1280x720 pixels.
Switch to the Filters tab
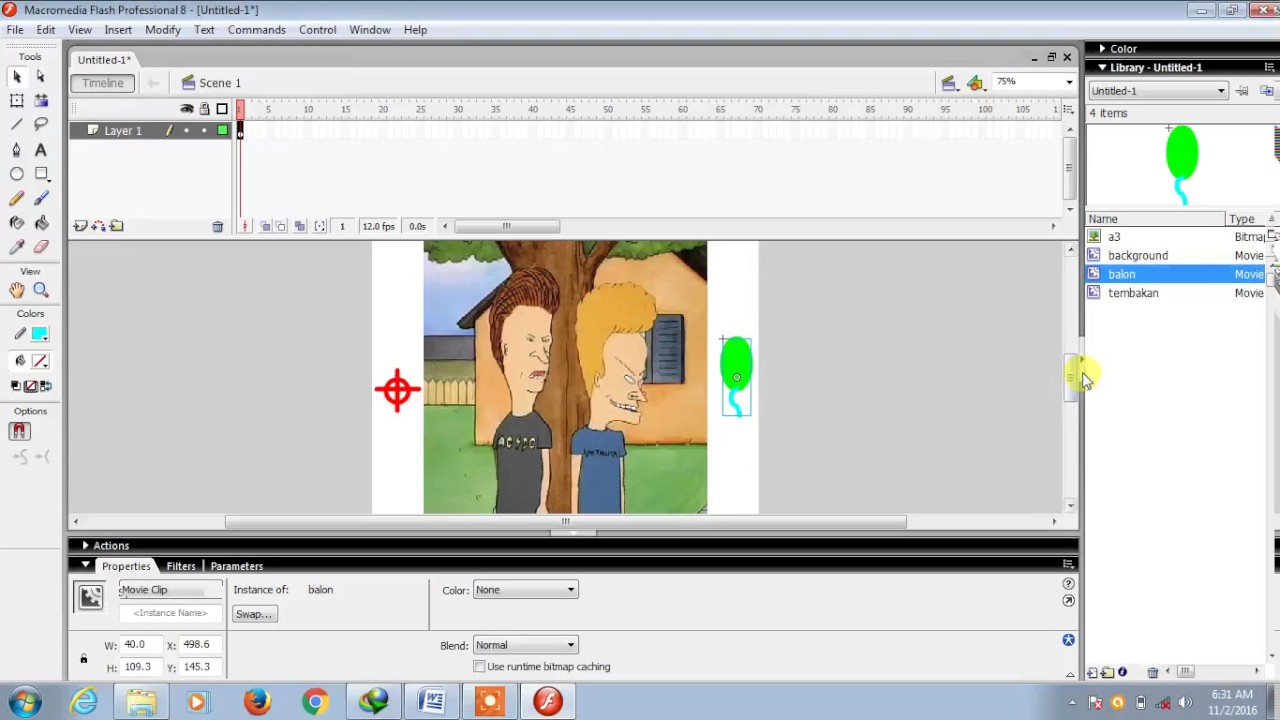(x=181, y=566)
